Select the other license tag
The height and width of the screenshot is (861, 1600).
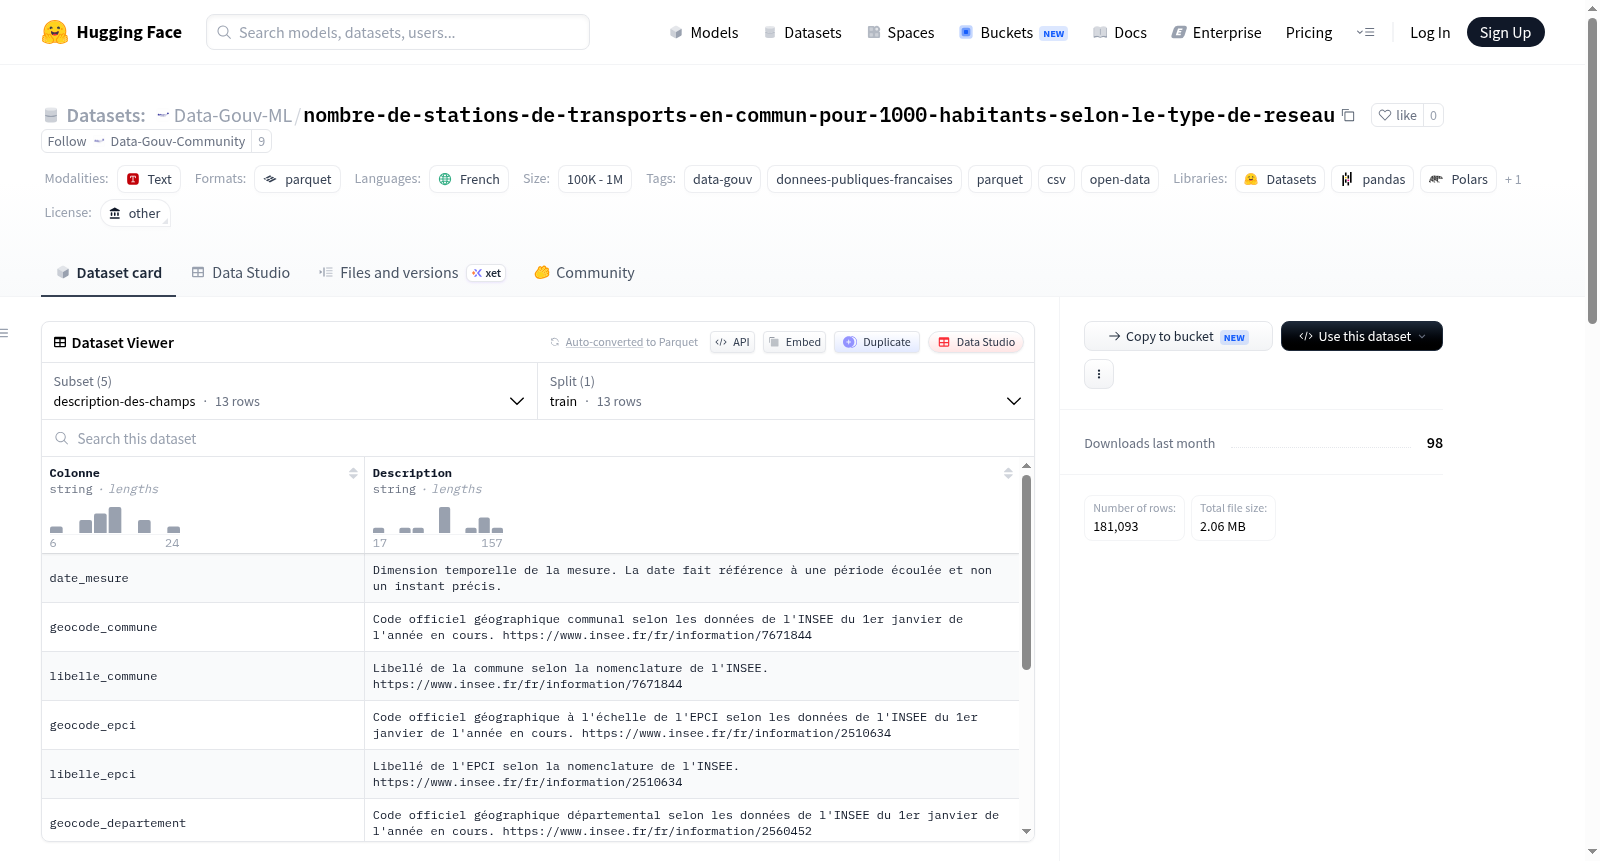coord(135,213)
